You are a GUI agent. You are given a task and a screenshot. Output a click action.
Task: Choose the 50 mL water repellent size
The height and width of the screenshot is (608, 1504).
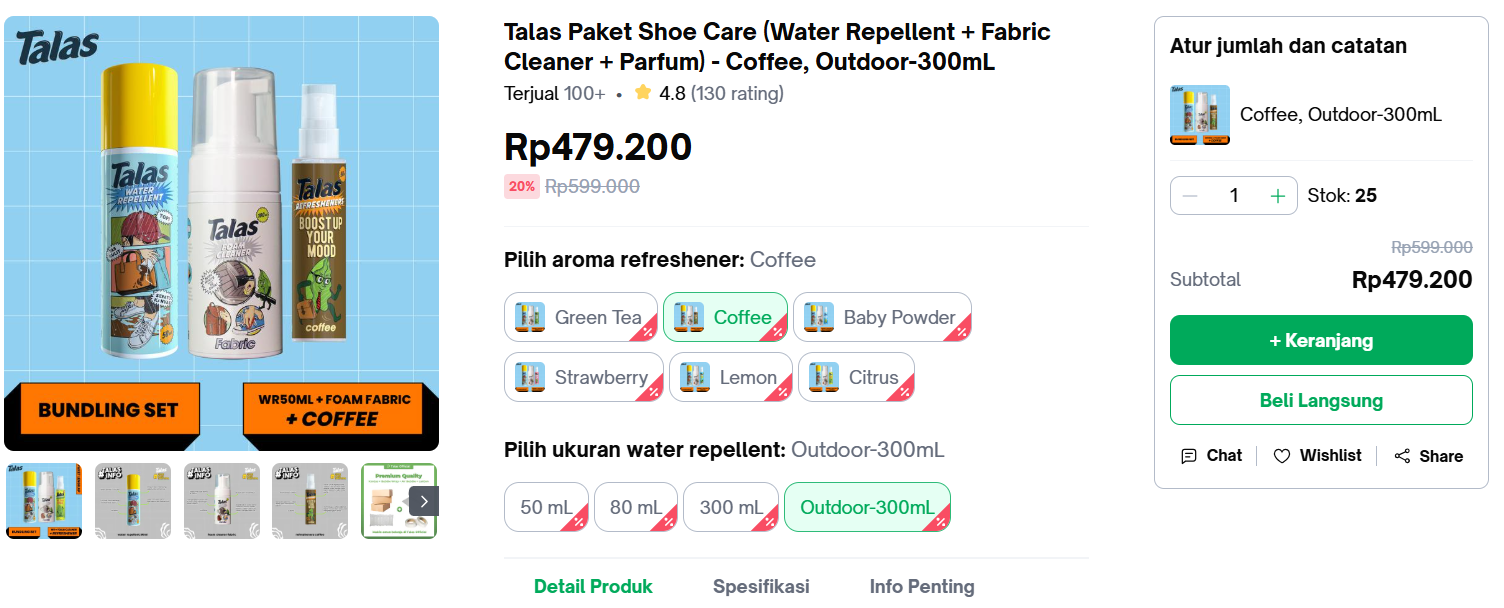pyautogui.click(x=546, y=507)
